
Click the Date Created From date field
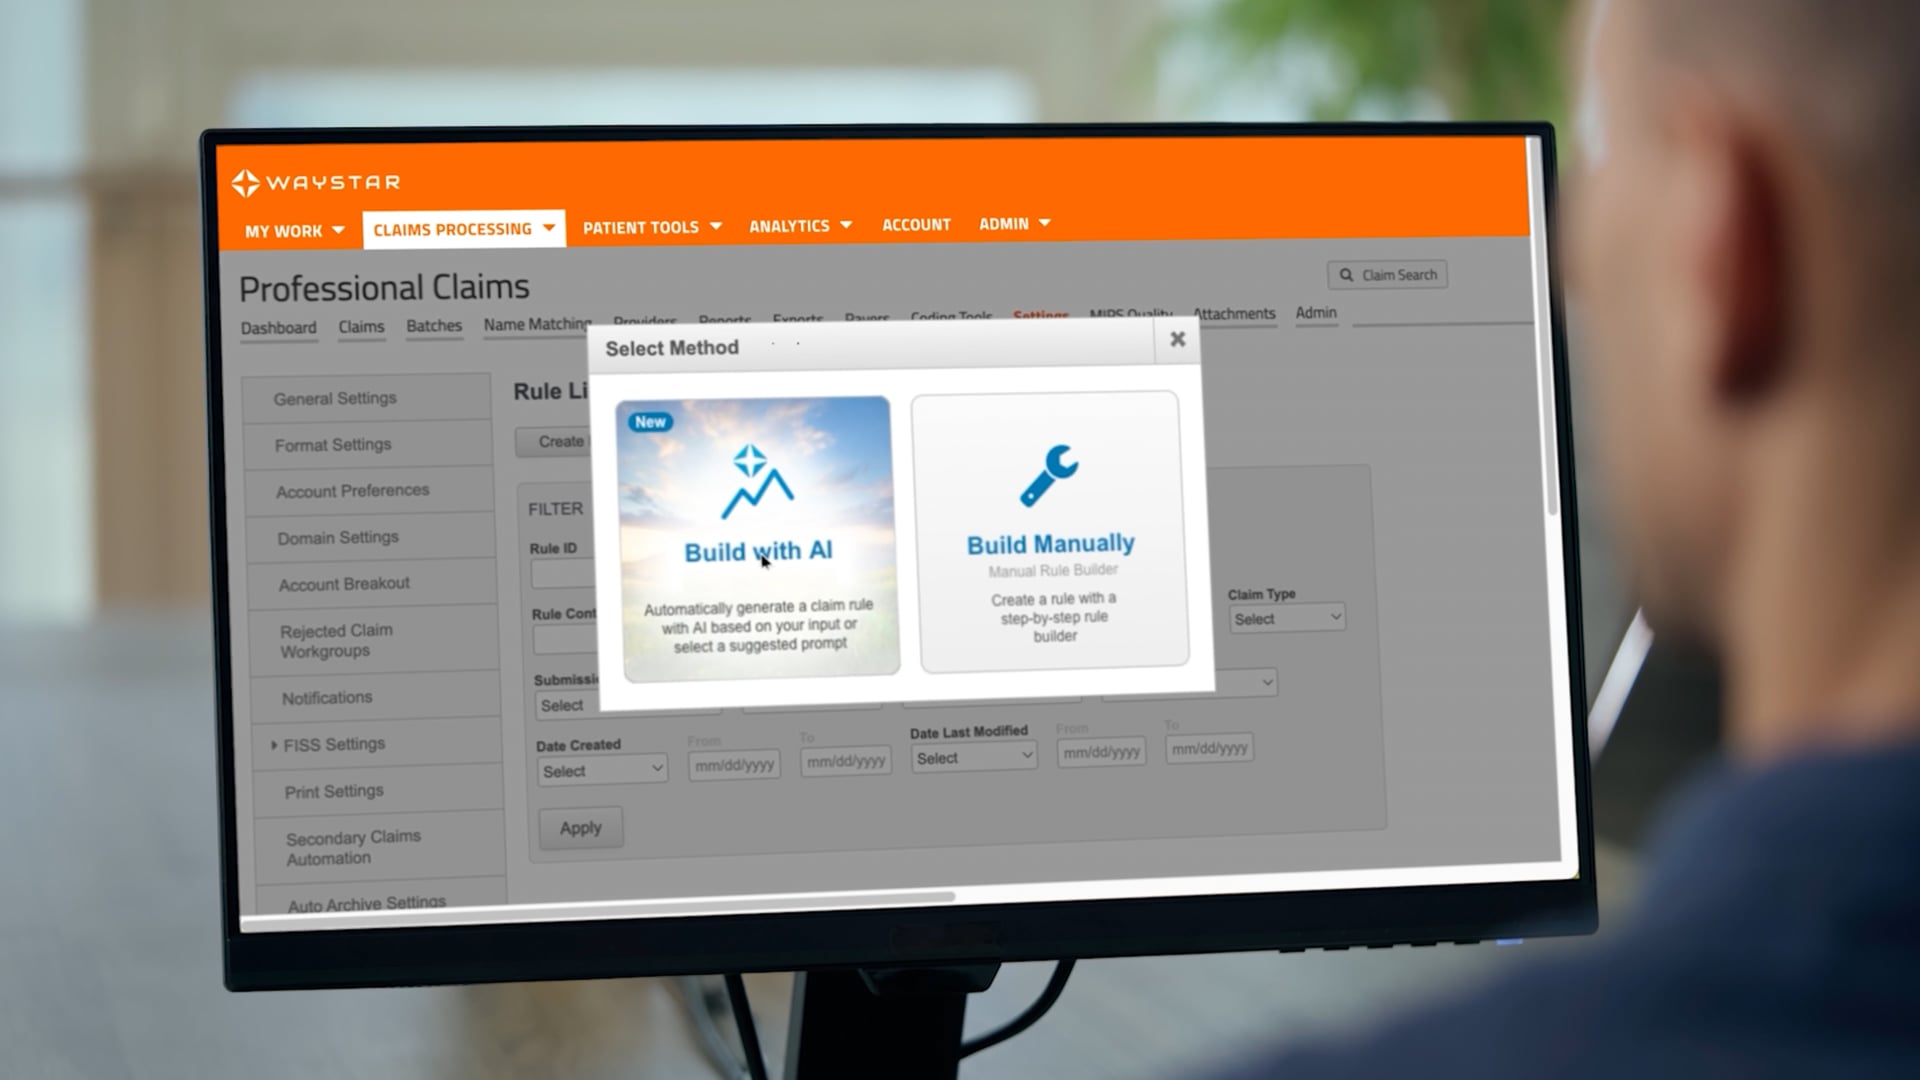pos(734,765)
